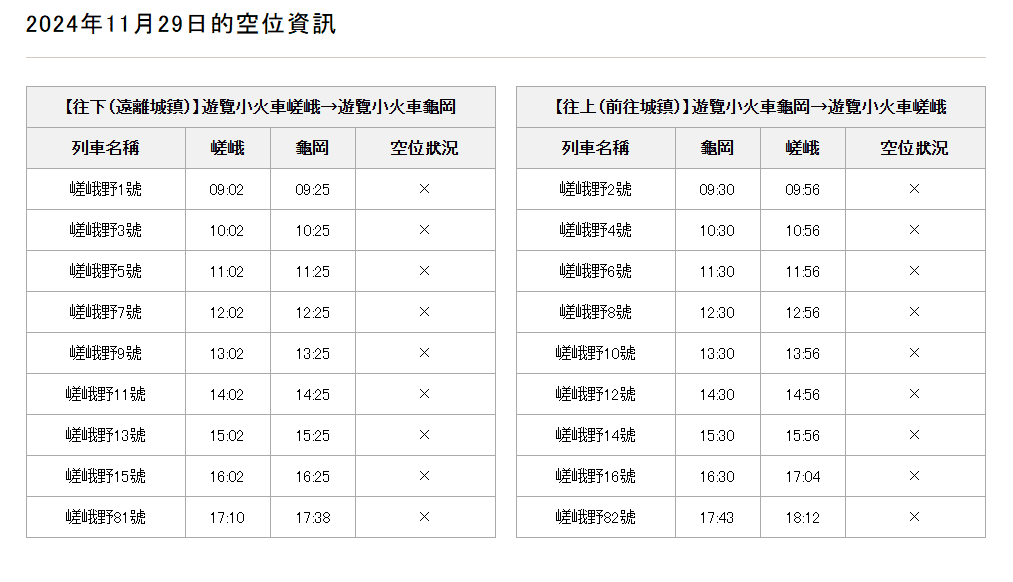This screenshot has width=1013, height=582.
Task: Click the X availability icon for 嵯峨野9號
Action: pyautogui.click(x=424, y=353)
